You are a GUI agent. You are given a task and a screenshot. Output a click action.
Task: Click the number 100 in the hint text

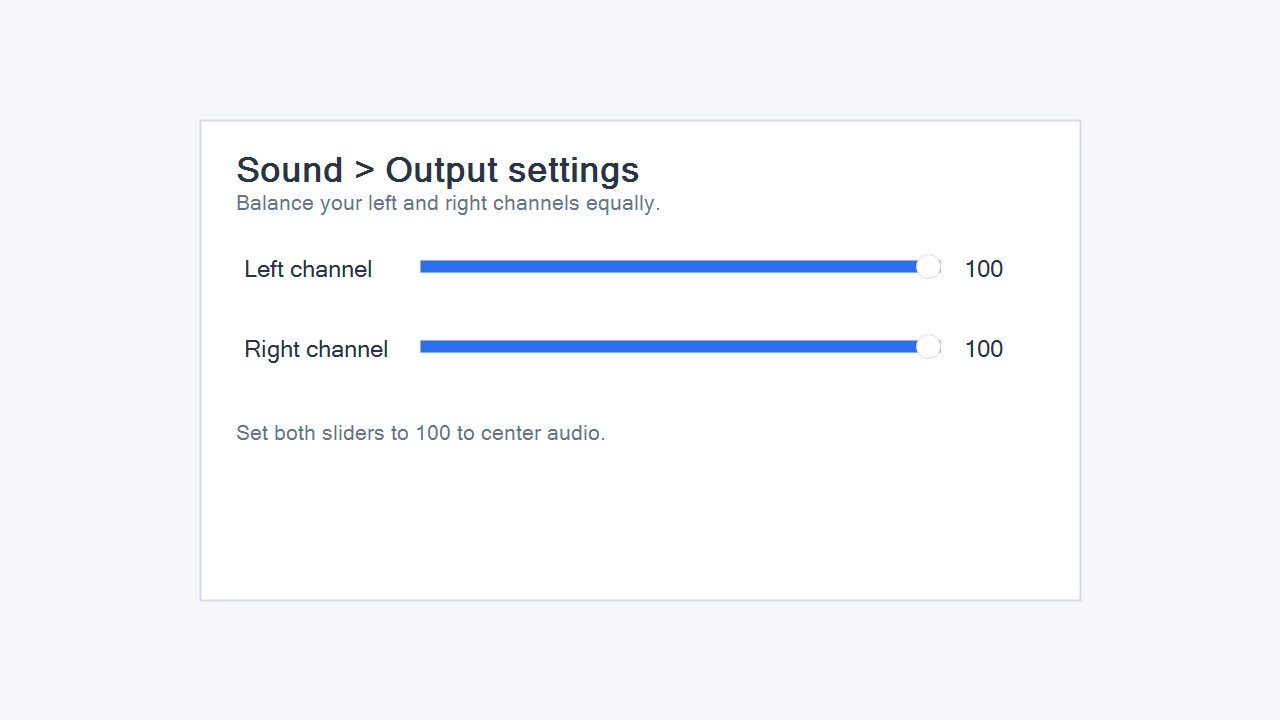click(433, 433)
